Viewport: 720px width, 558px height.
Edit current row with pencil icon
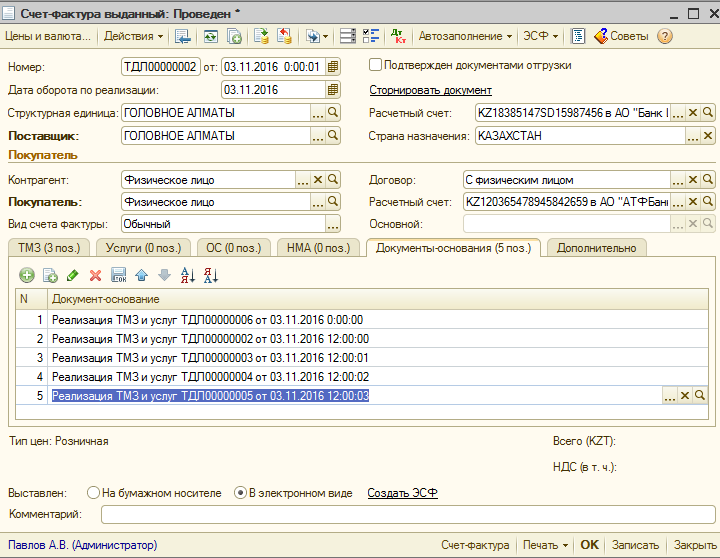pyautogui.click(x=73, y=275)
